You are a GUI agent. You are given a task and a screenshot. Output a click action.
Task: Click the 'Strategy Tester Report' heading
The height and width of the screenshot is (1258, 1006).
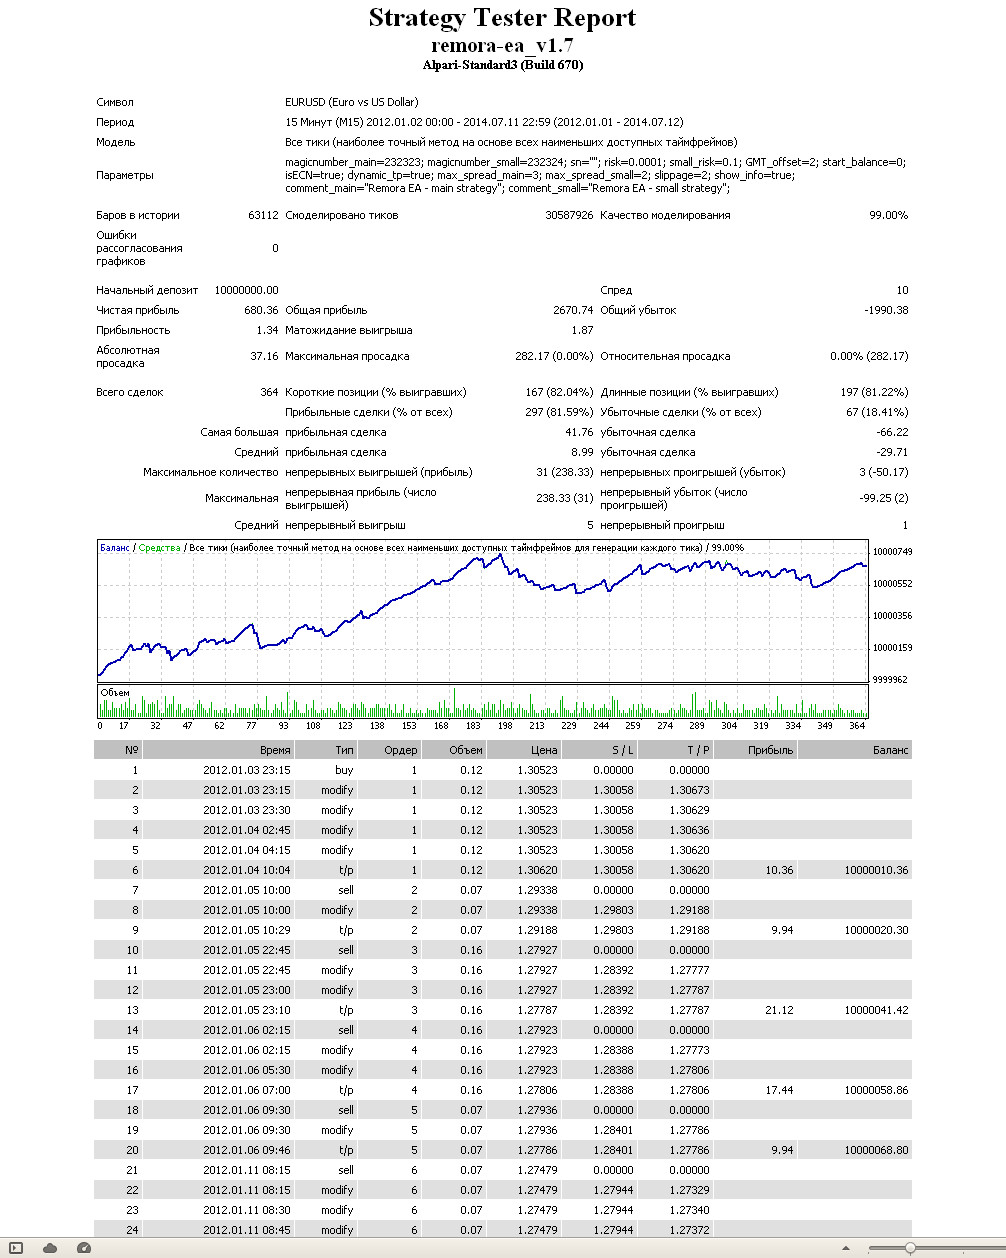tap(502, 18)
